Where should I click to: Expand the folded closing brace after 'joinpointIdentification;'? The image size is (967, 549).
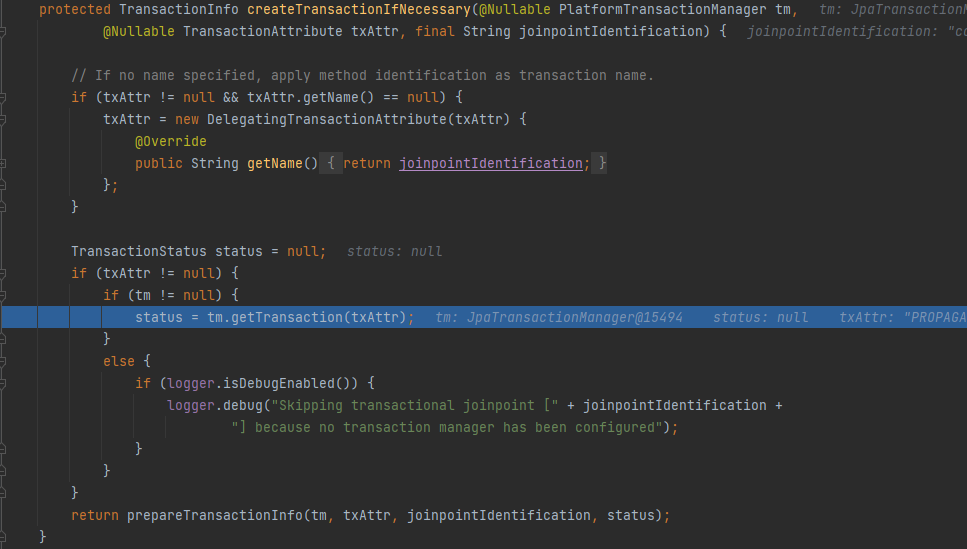[x=601, y=163]
